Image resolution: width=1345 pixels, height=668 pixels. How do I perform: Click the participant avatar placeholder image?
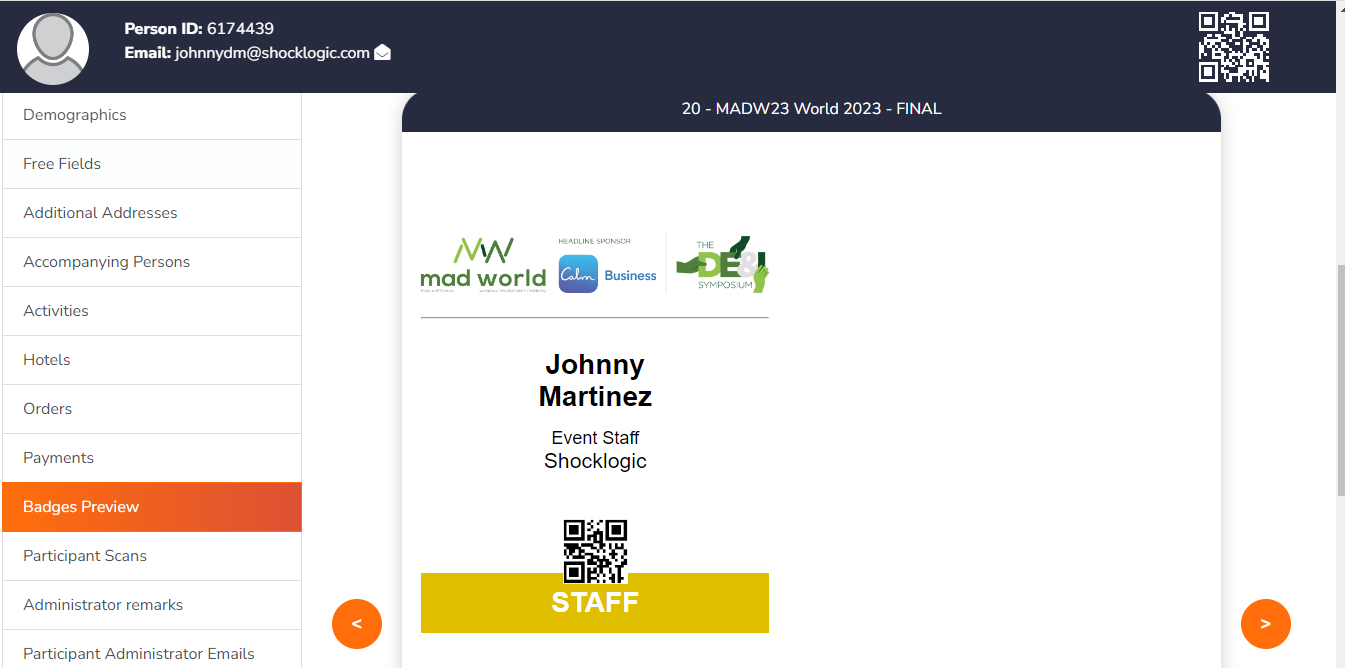point(52,47)
